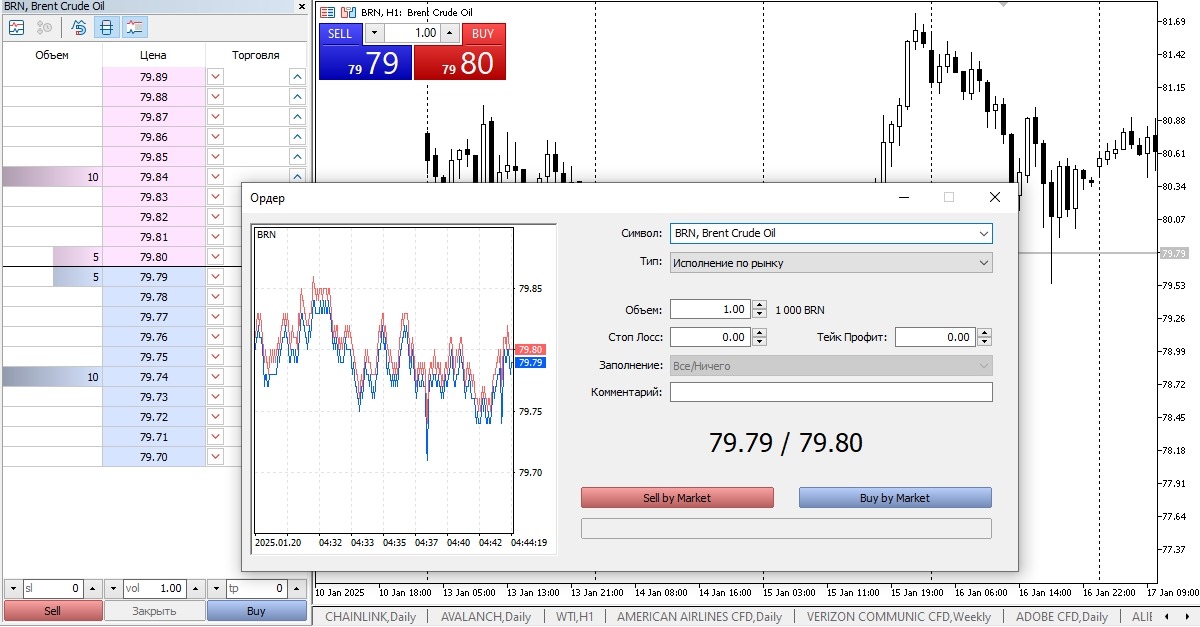
Task: Click the Sell button in the DOM panel
Action: tap(53, 611)
